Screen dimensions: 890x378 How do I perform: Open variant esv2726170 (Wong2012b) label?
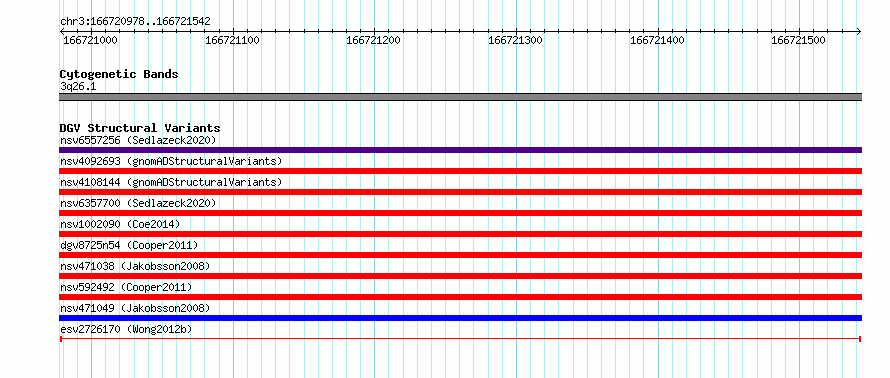tap(126, 329)
